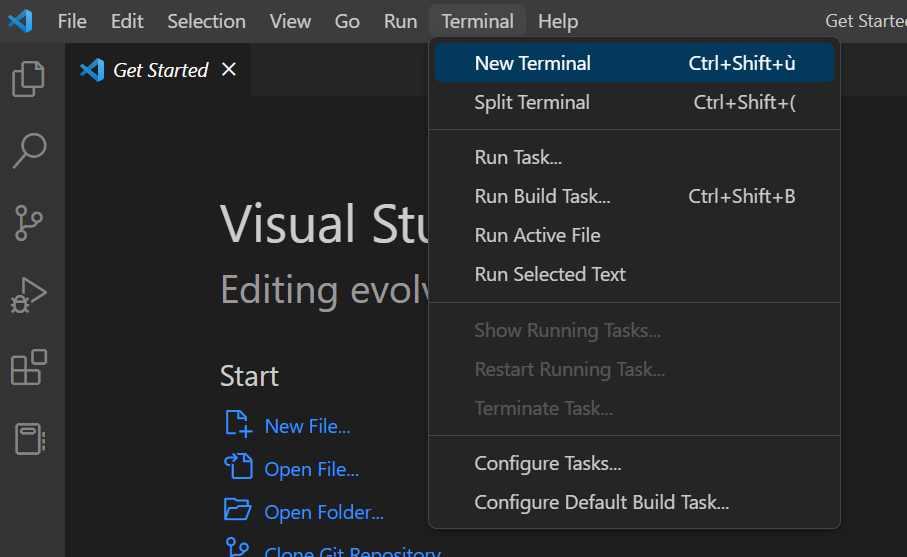The width and height of the screenshot is (907, 557).
Task: Open the Search view in activity bar
Action: [x=28, y=150]
